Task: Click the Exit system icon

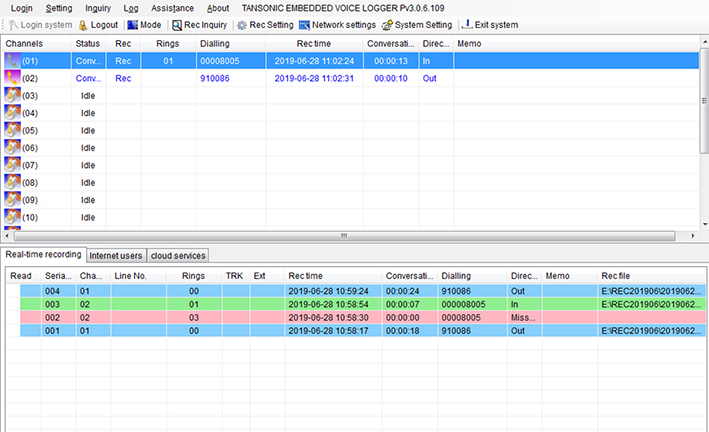Action: [467, 24]
